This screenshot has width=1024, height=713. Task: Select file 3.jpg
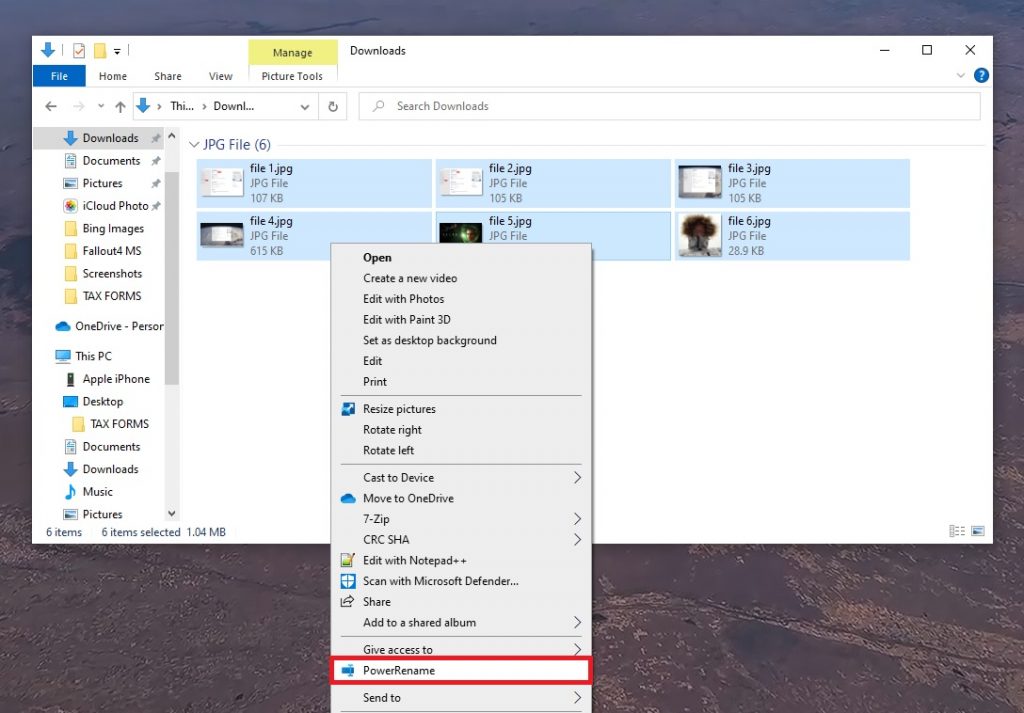click(792, 183)
